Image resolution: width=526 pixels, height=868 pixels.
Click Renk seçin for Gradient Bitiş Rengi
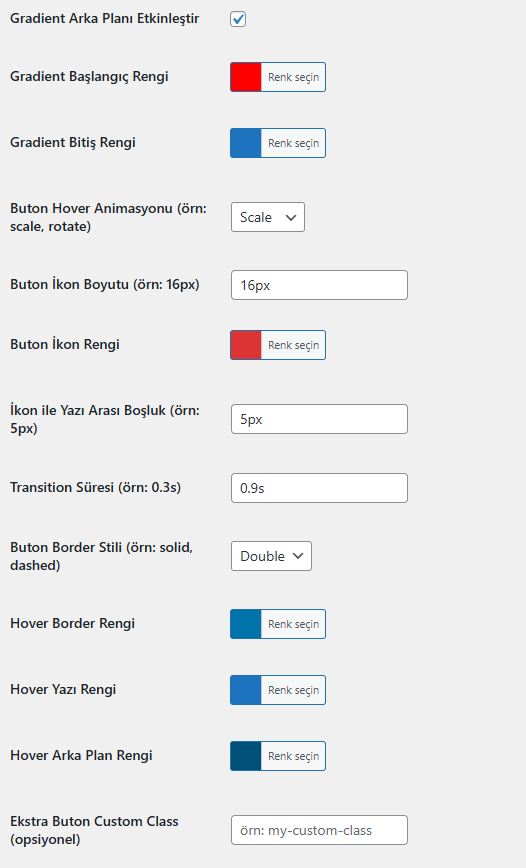click(293, 143)
